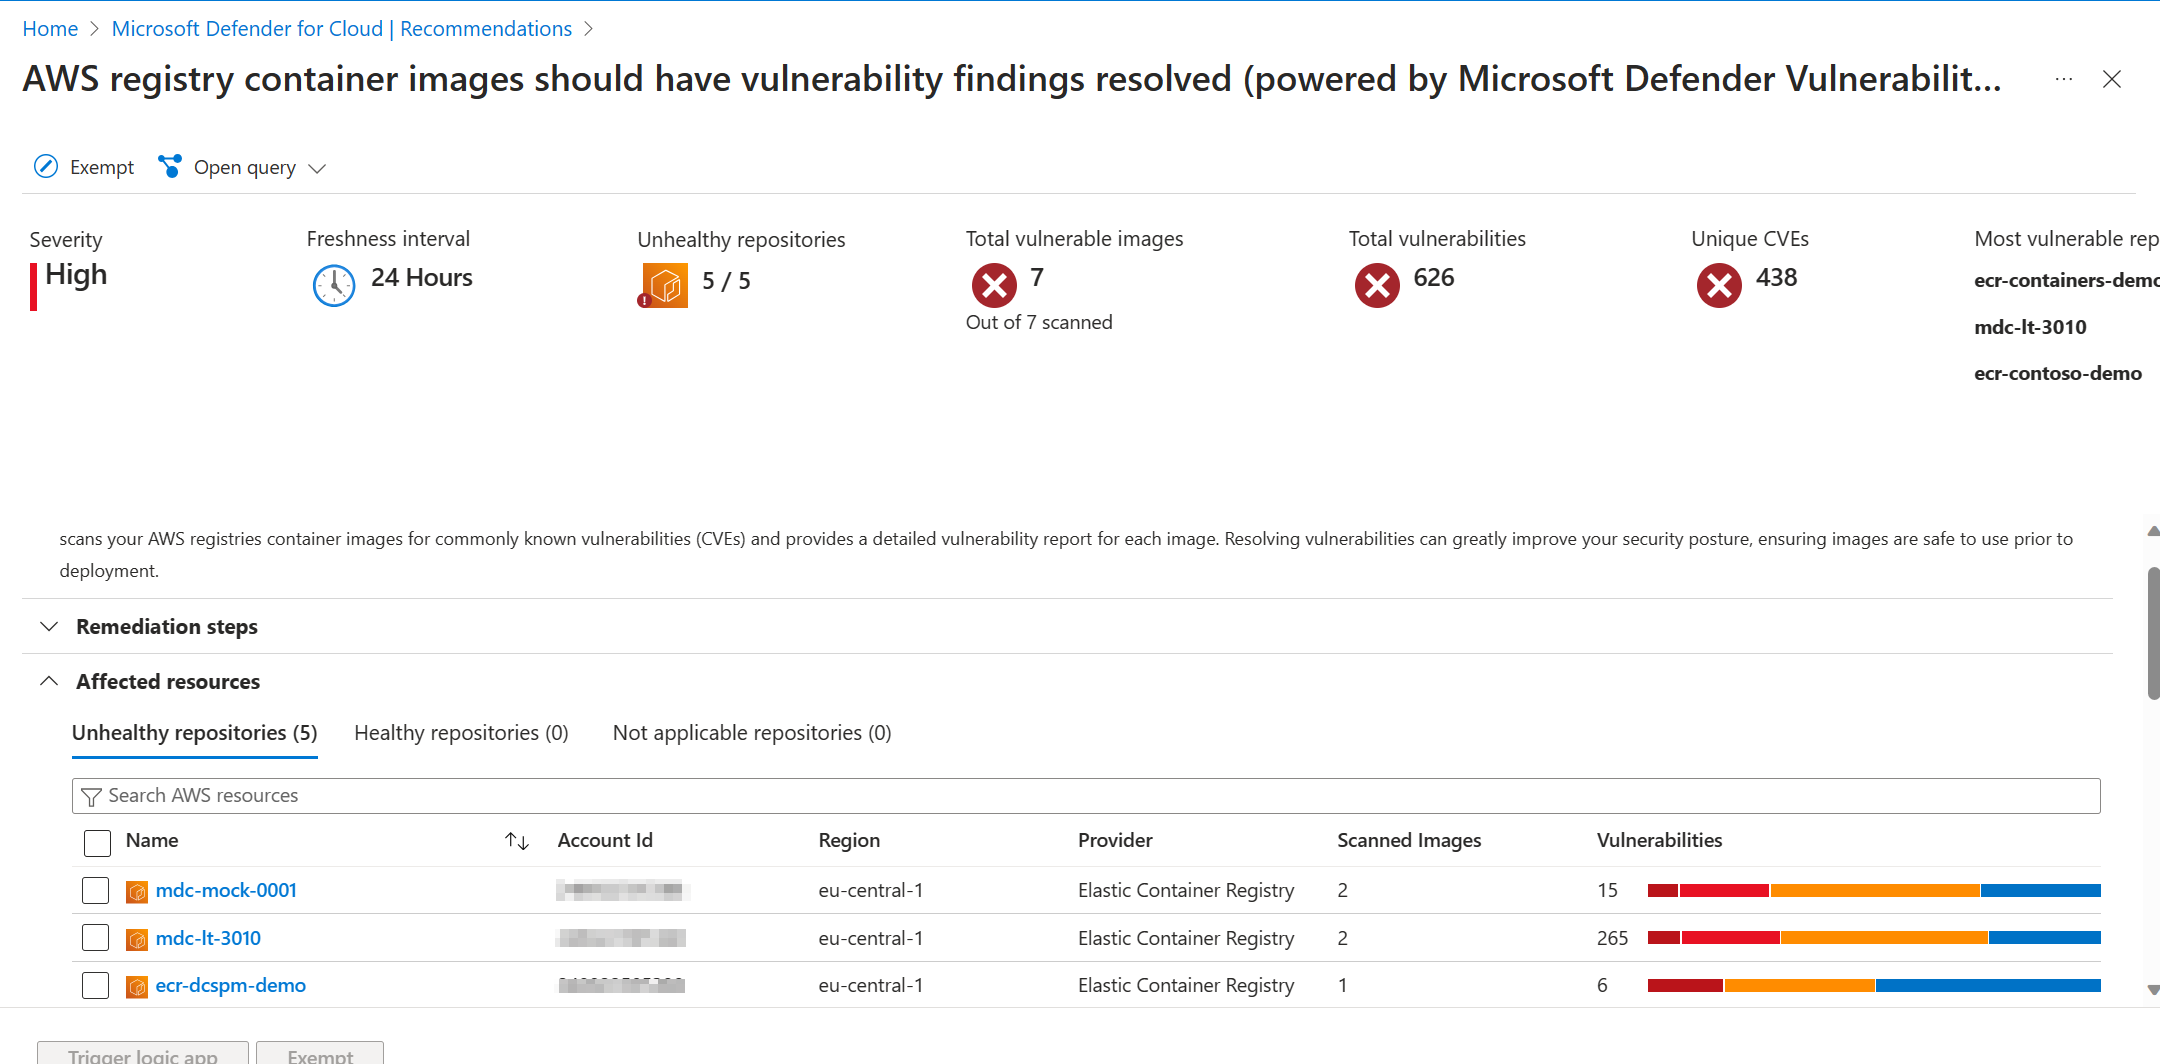The width and height of the screenshot is (2160, 1064).
Task: Click the red error icon beside 438
Action: tap(1719, 286)
